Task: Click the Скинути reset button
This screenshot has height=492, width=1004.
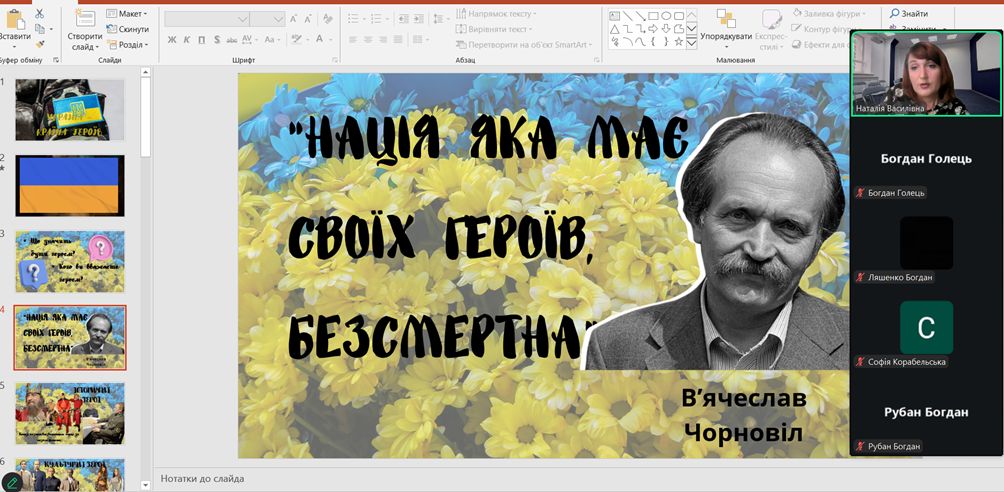Action: click(x=132, y=29)
